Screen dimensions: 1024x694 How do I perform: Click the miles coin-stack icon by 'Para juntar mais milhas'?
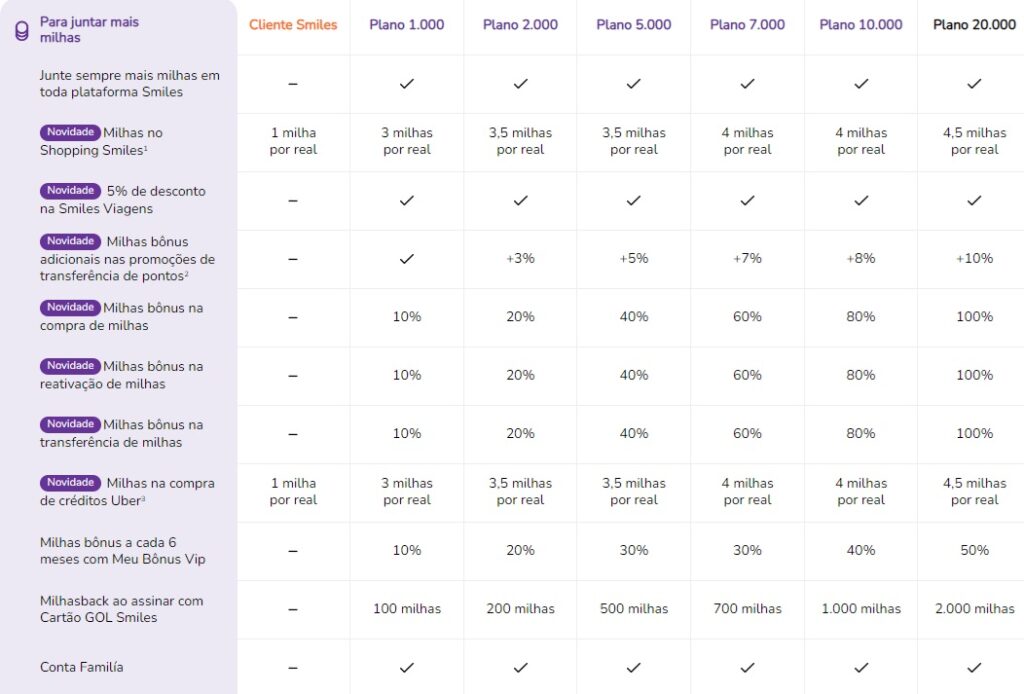tap(22, 31)
